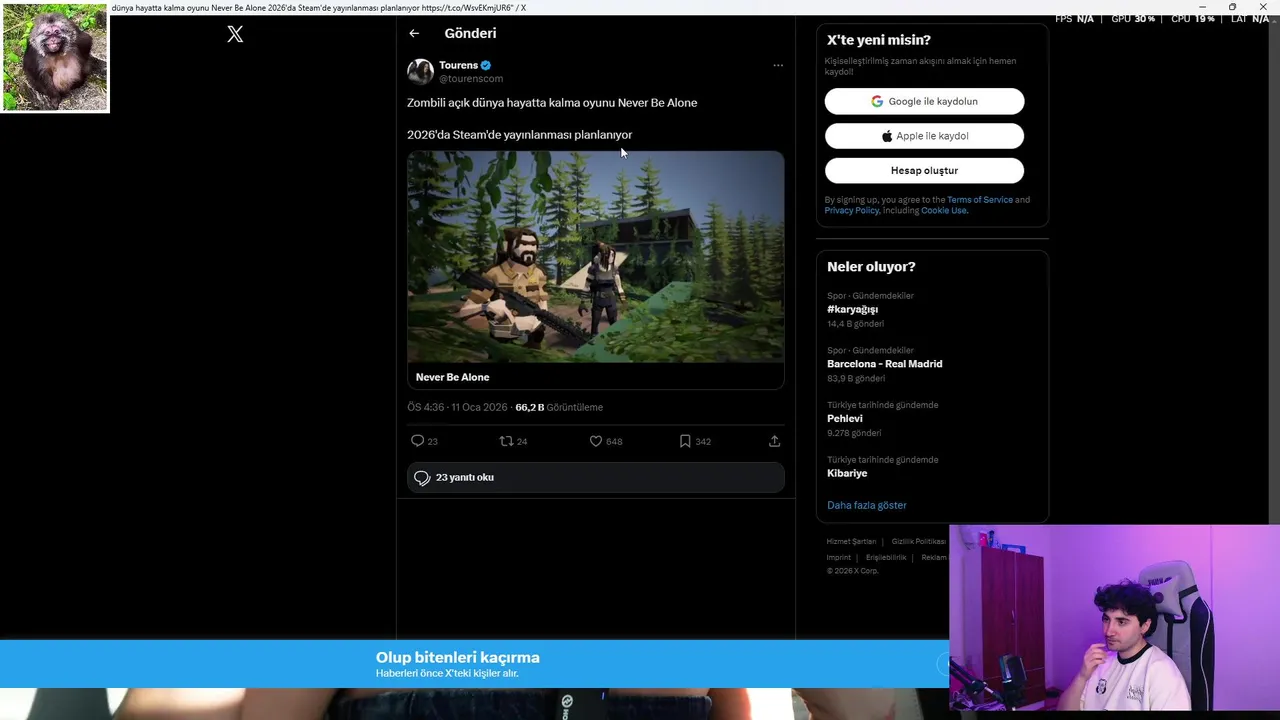Image resolution: width=1280 pixels, height=720 pixels.
Task: Click the speech bubble icon in replies bar
Action: click(422, 478)
